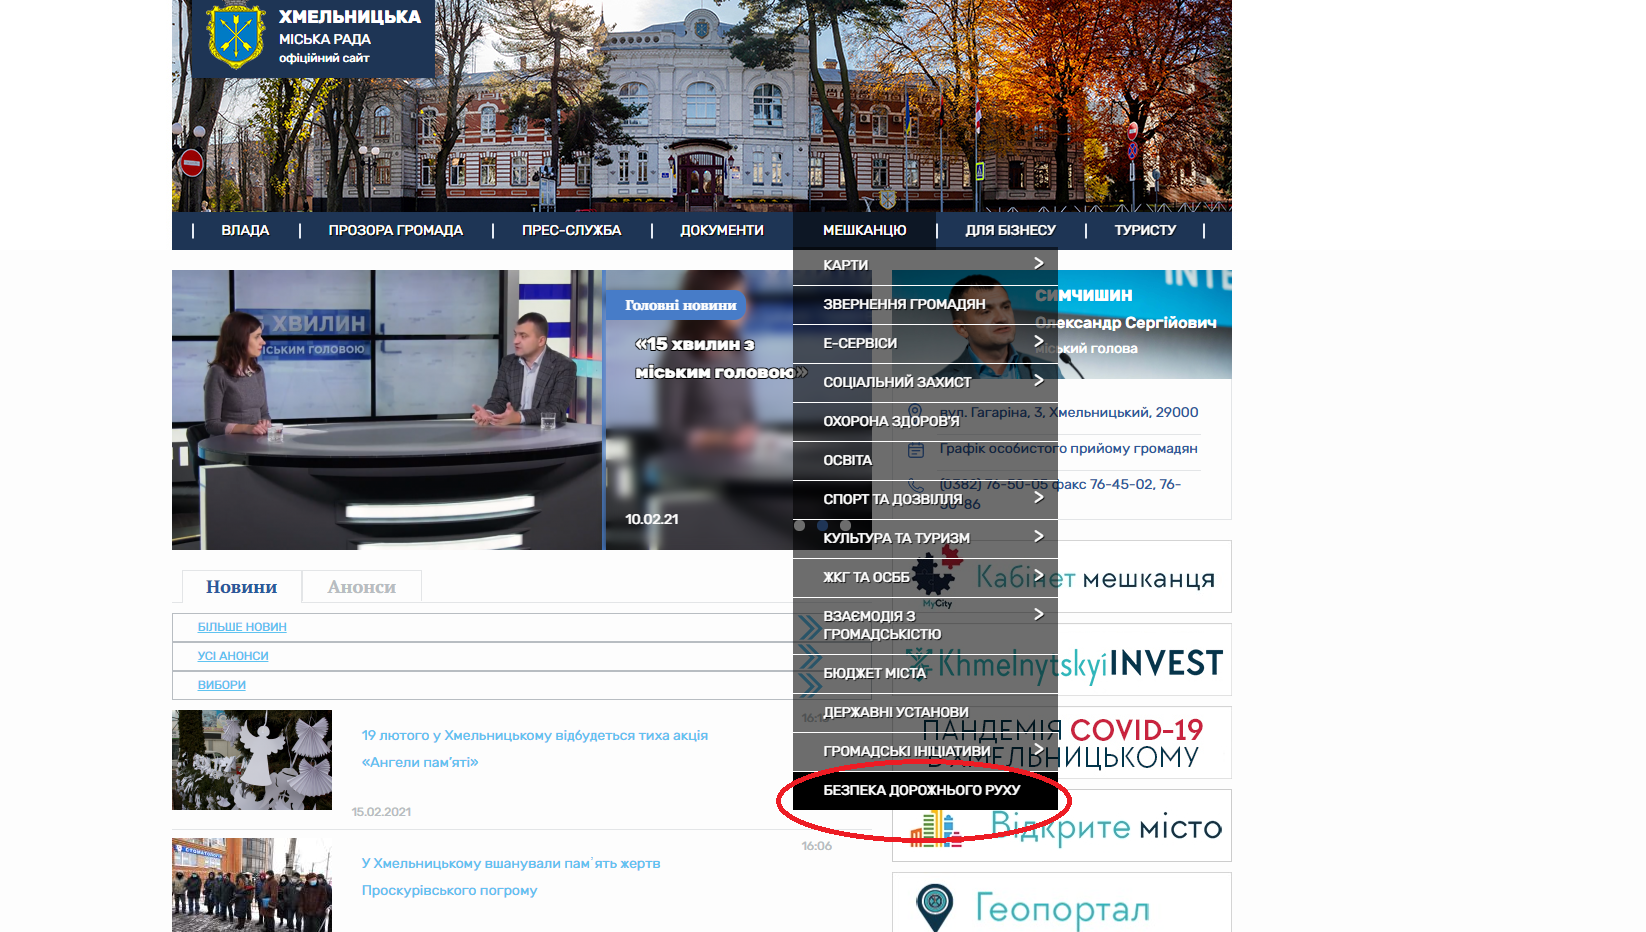The width and height of the screenshot is (1646, 932).
Task: Open the ПРОЗОРА ГРОМАДА navigation item
Action: (x=395, y=230)
